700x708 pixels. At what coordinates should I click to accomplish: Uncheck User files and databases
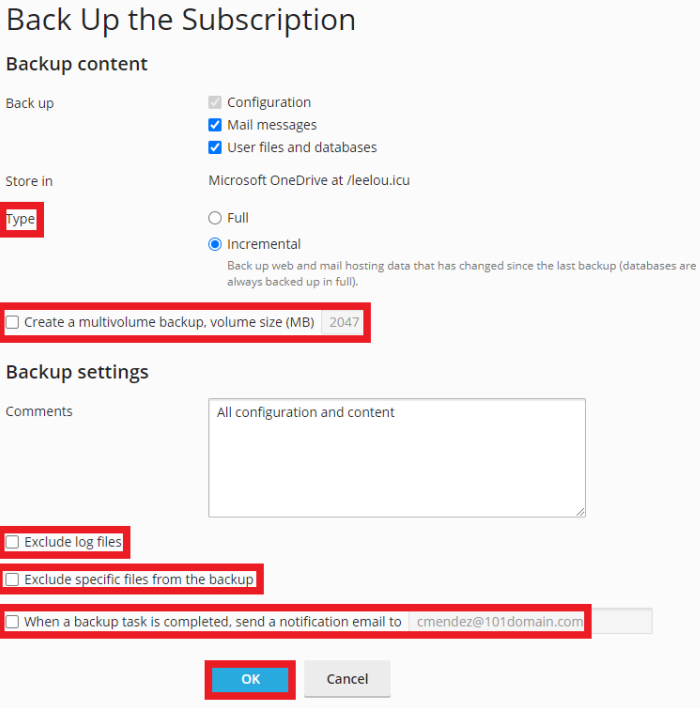[214, 147]
